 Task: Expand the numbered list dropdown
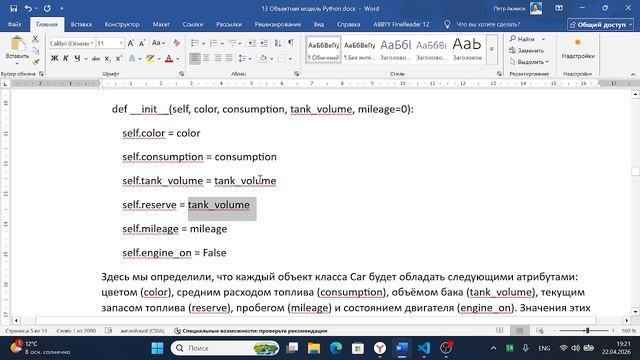tap(222, 43)
